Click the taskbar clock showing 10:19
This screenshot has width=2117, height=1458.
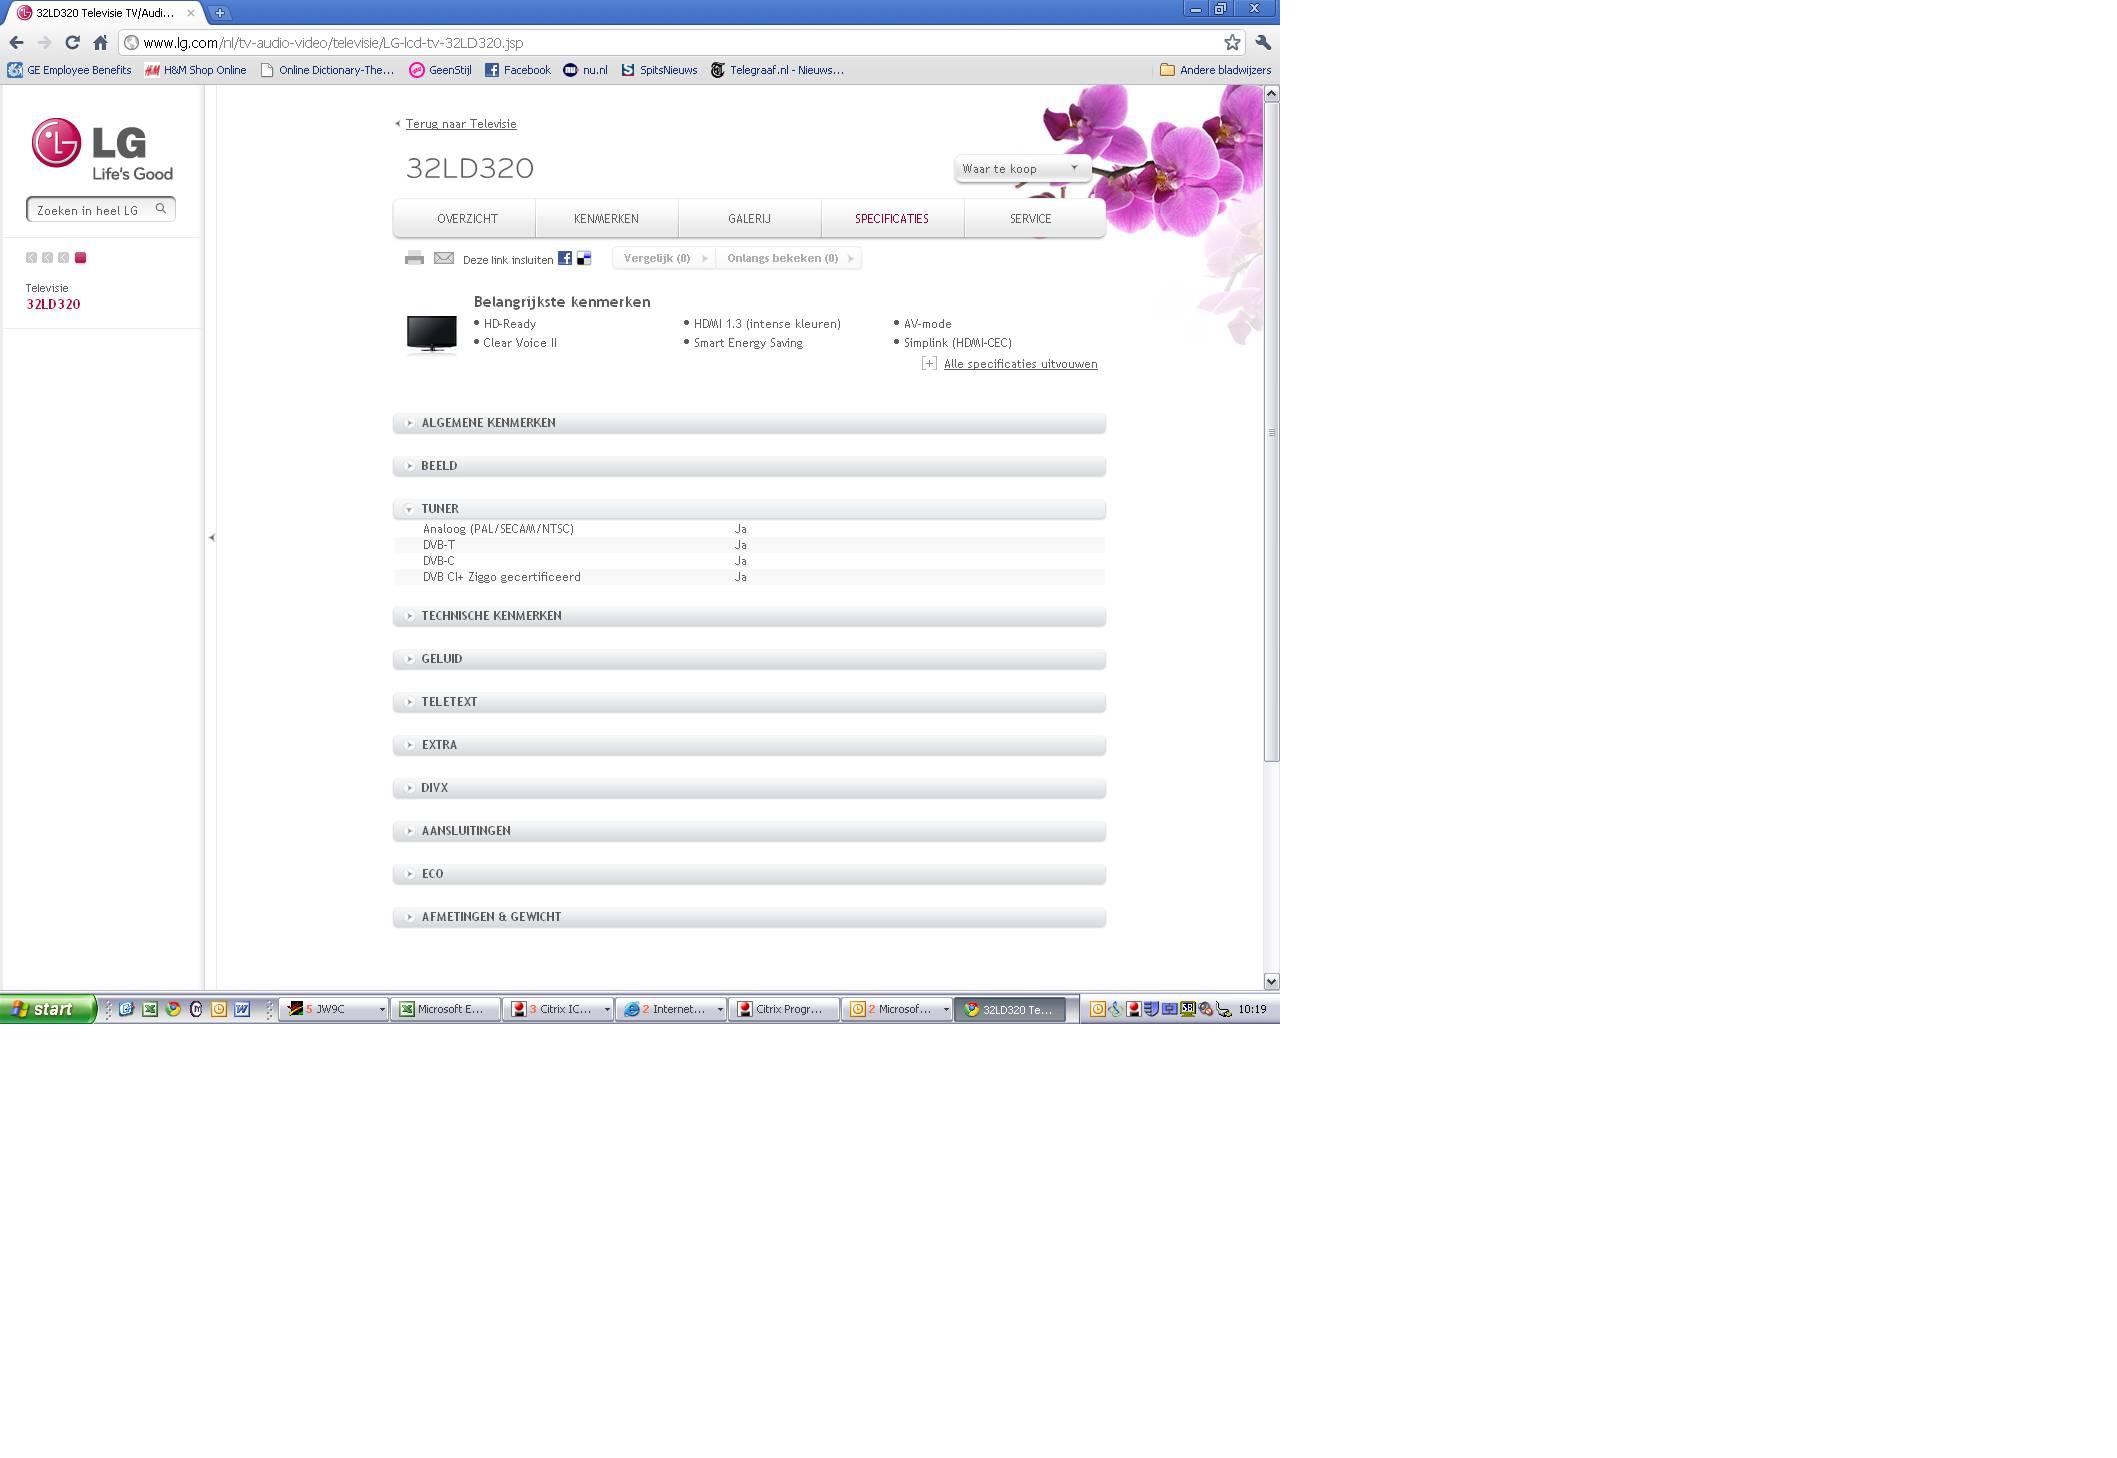(1252, 1009)
